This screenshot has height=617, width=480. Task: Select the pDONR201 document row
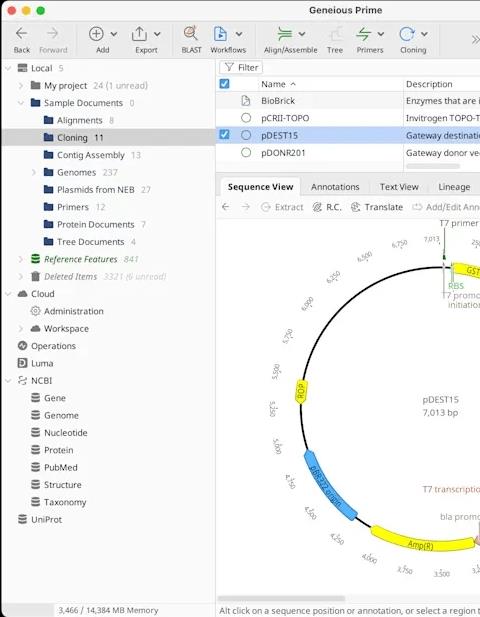point(348,153)
